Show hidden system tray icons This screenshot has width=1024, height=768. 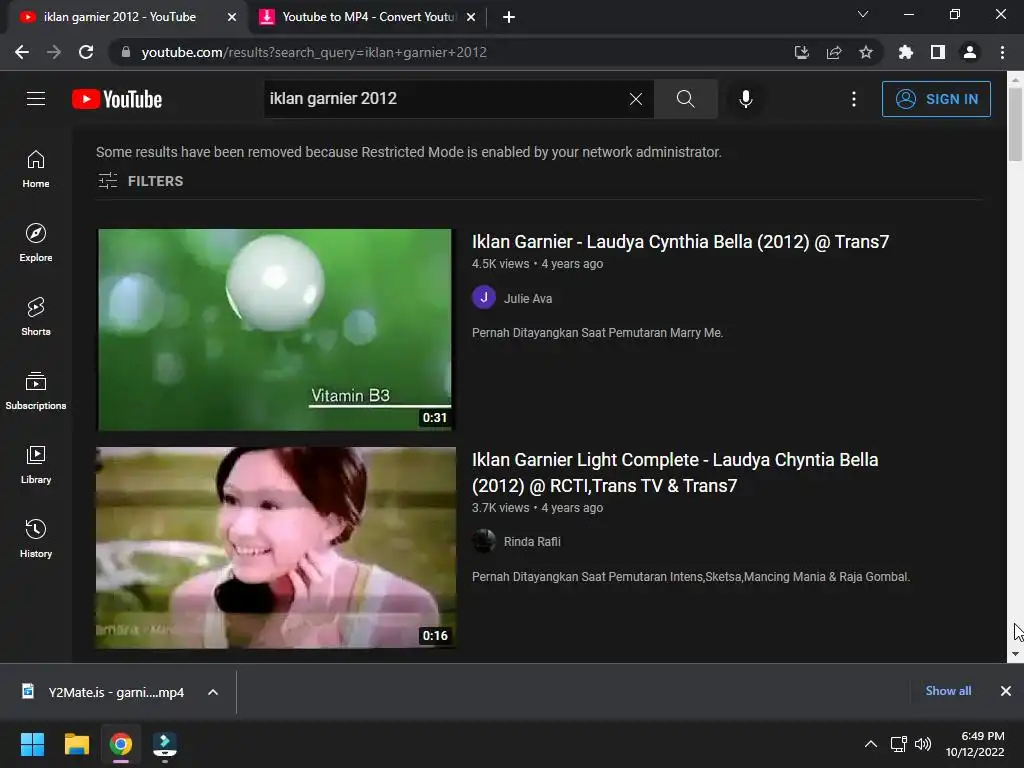[870, 744]
